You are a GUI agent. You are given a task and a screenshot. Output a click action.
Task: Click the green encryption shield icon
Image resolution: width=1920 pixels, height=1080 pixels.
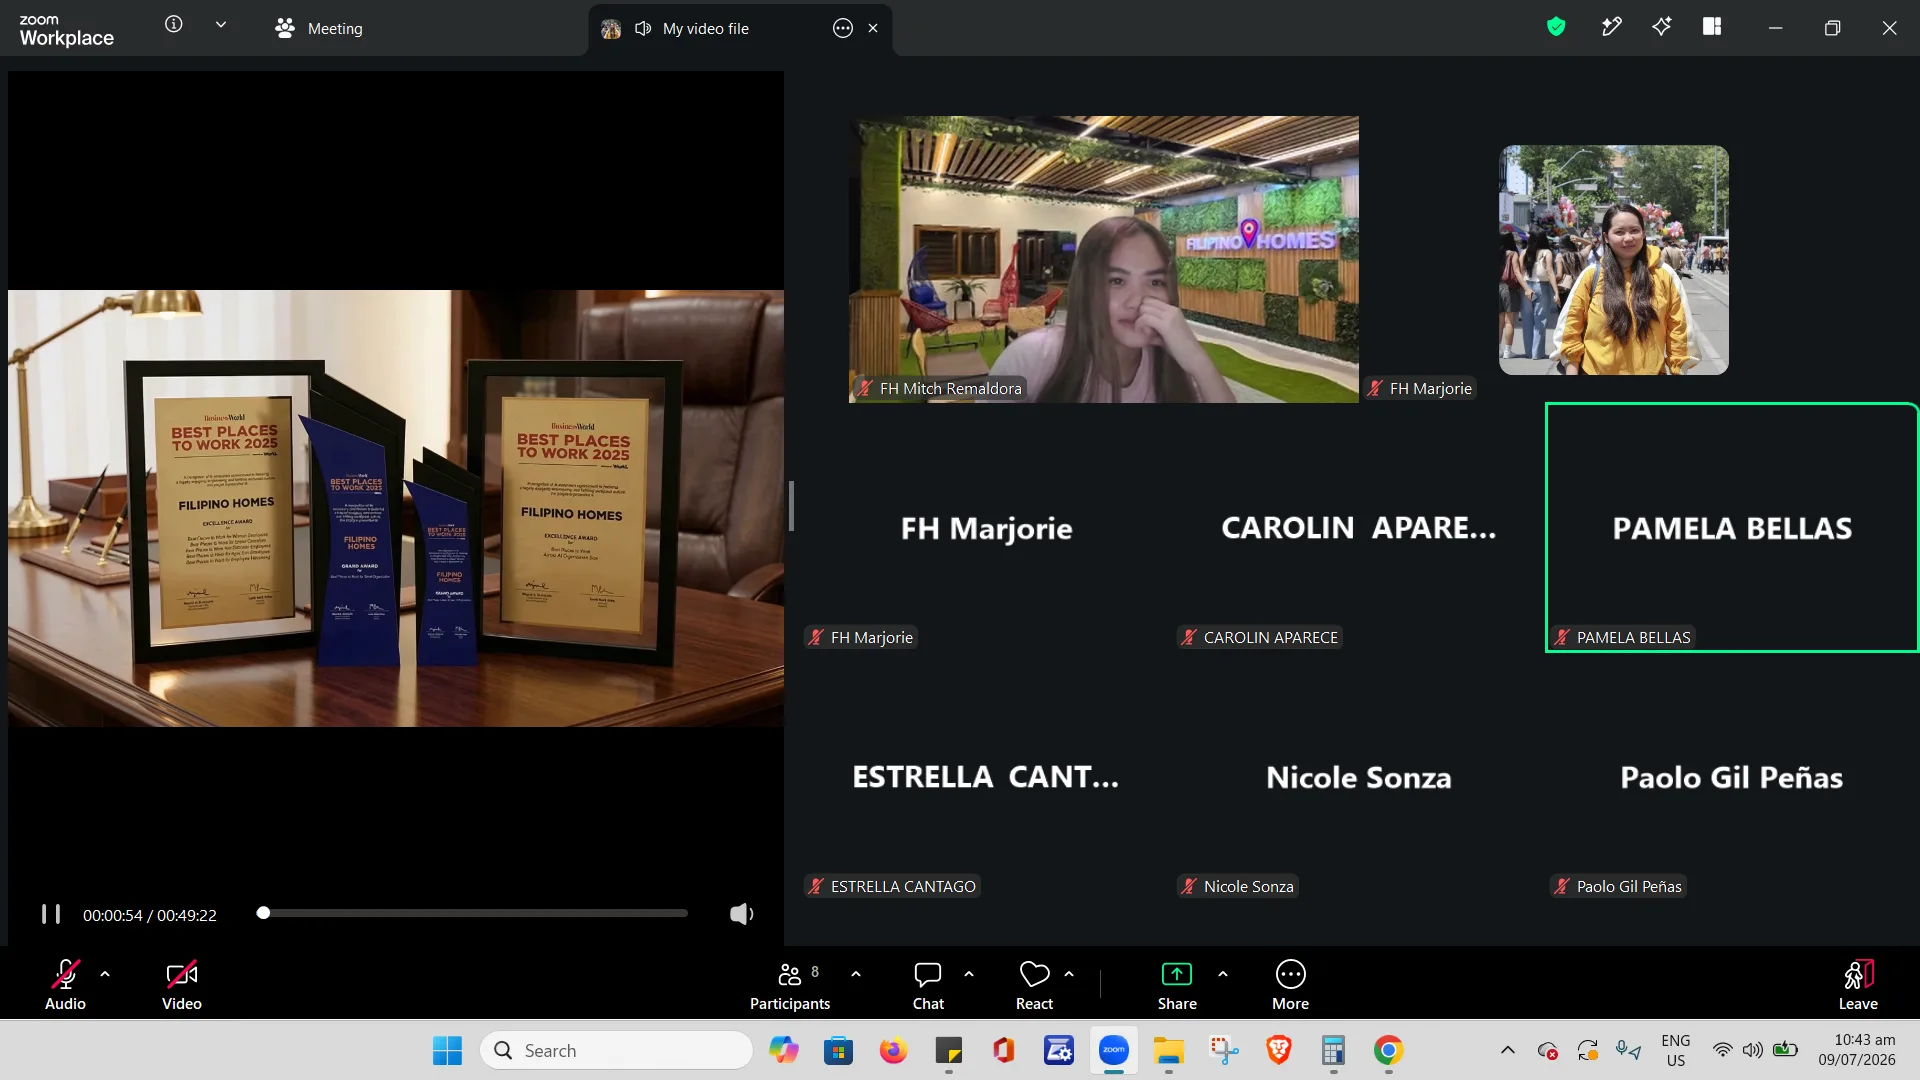tap(1556, 27)
